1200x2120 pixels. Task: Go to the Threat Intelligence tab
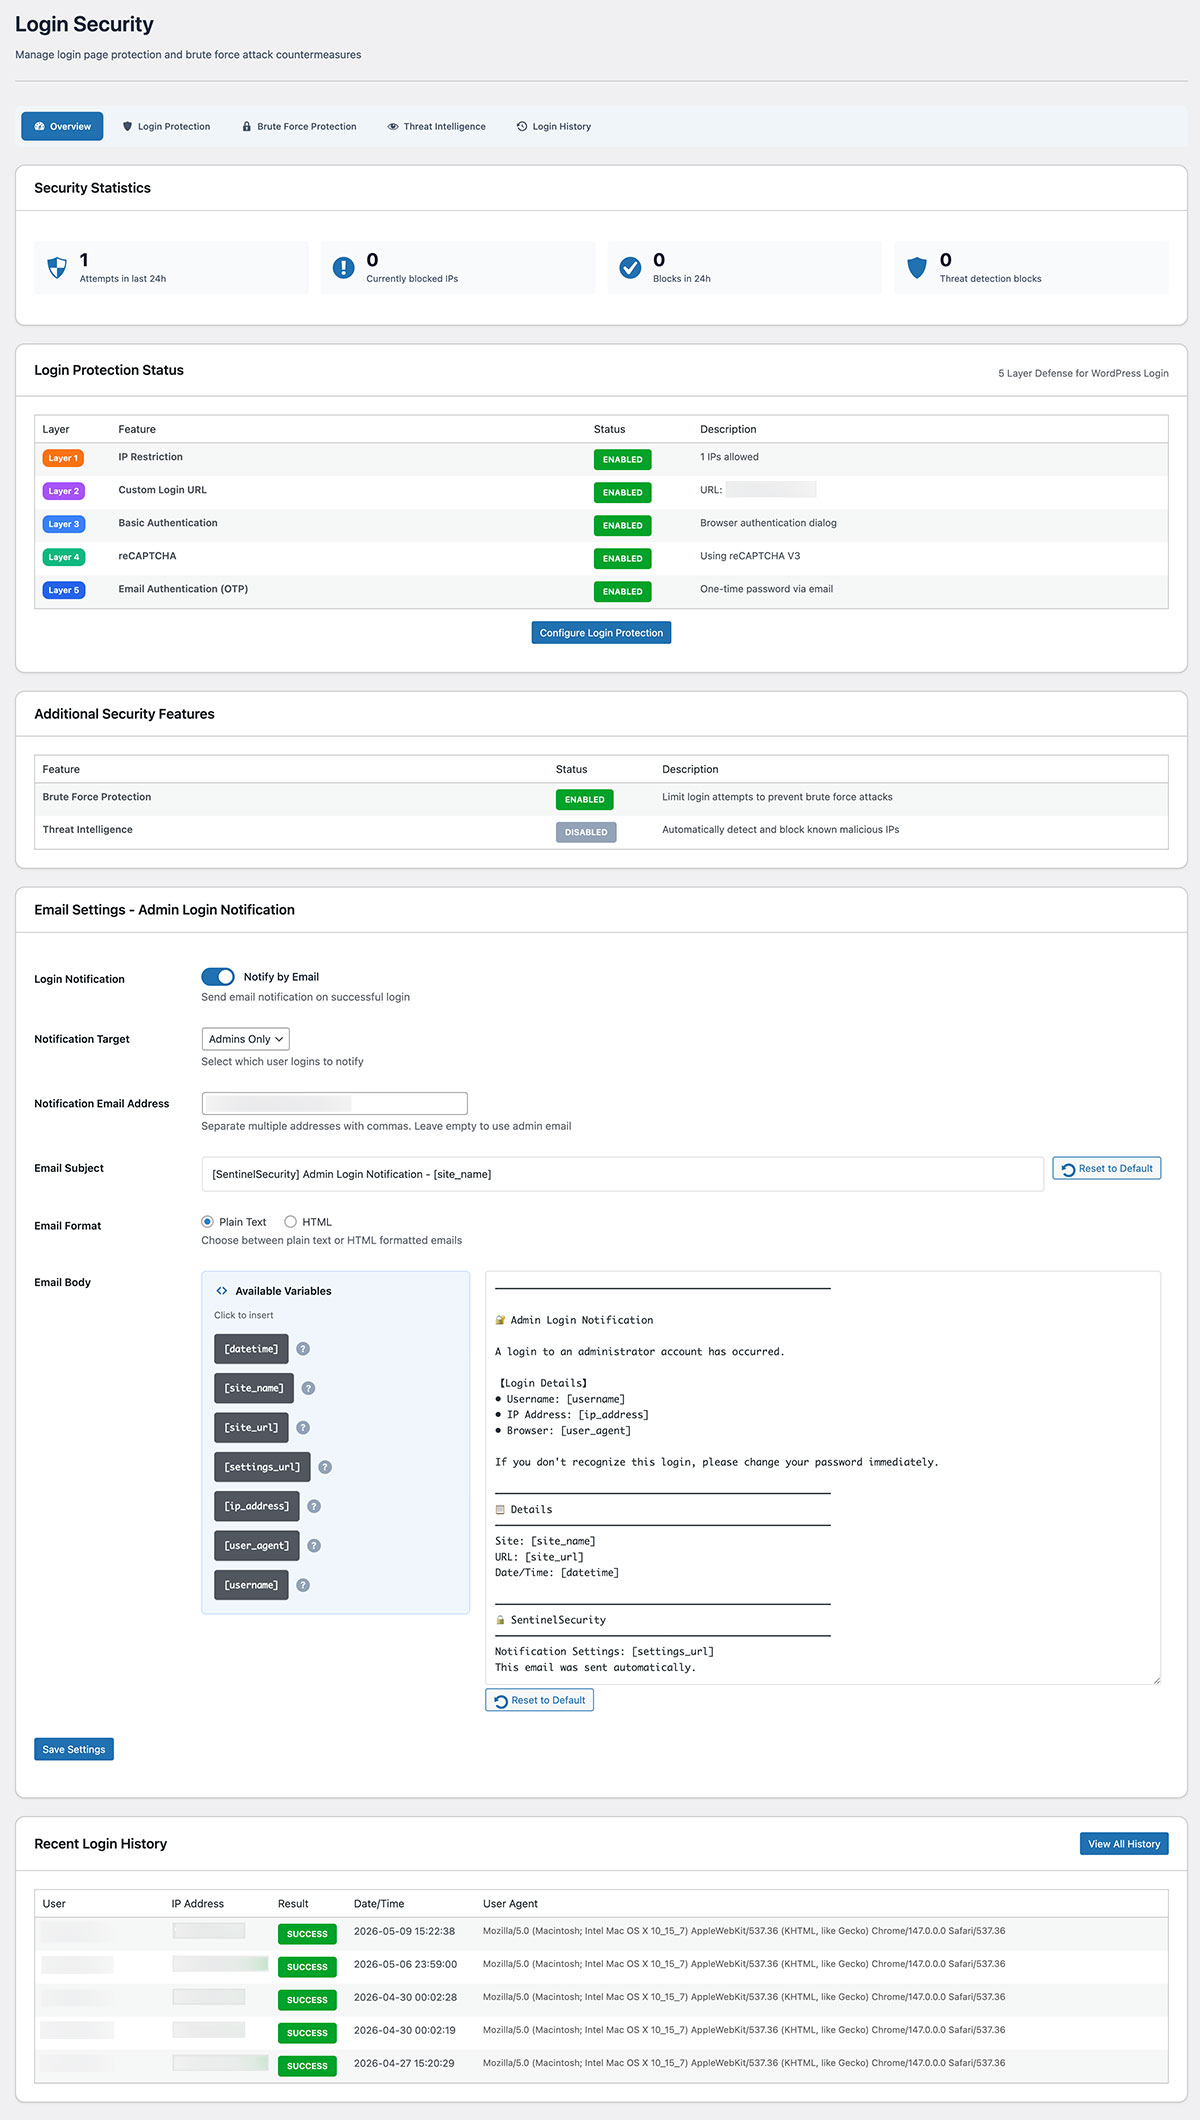(436, 126)
